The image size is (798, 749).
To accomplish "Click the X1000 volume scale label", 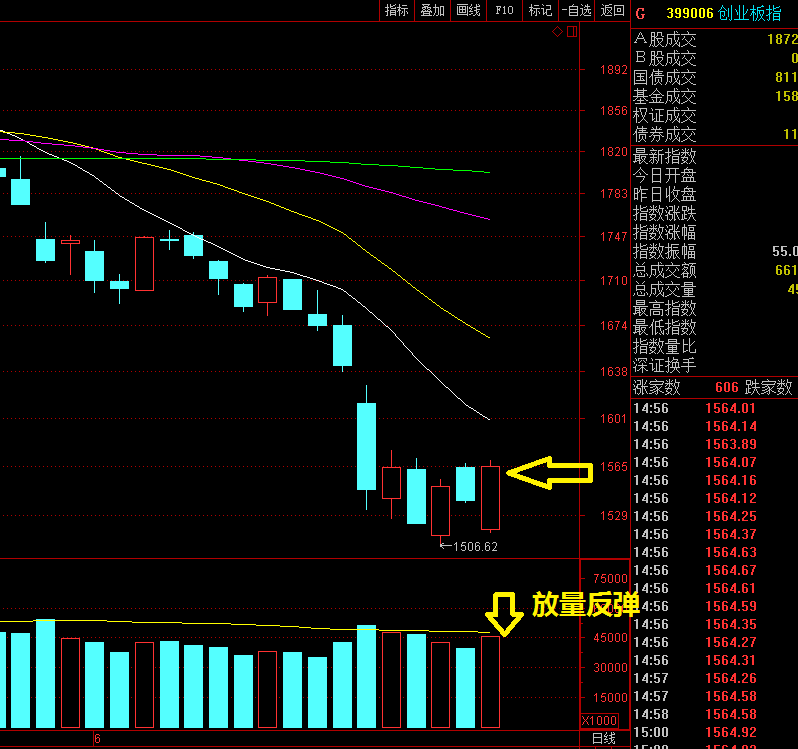I will [599, 721].
